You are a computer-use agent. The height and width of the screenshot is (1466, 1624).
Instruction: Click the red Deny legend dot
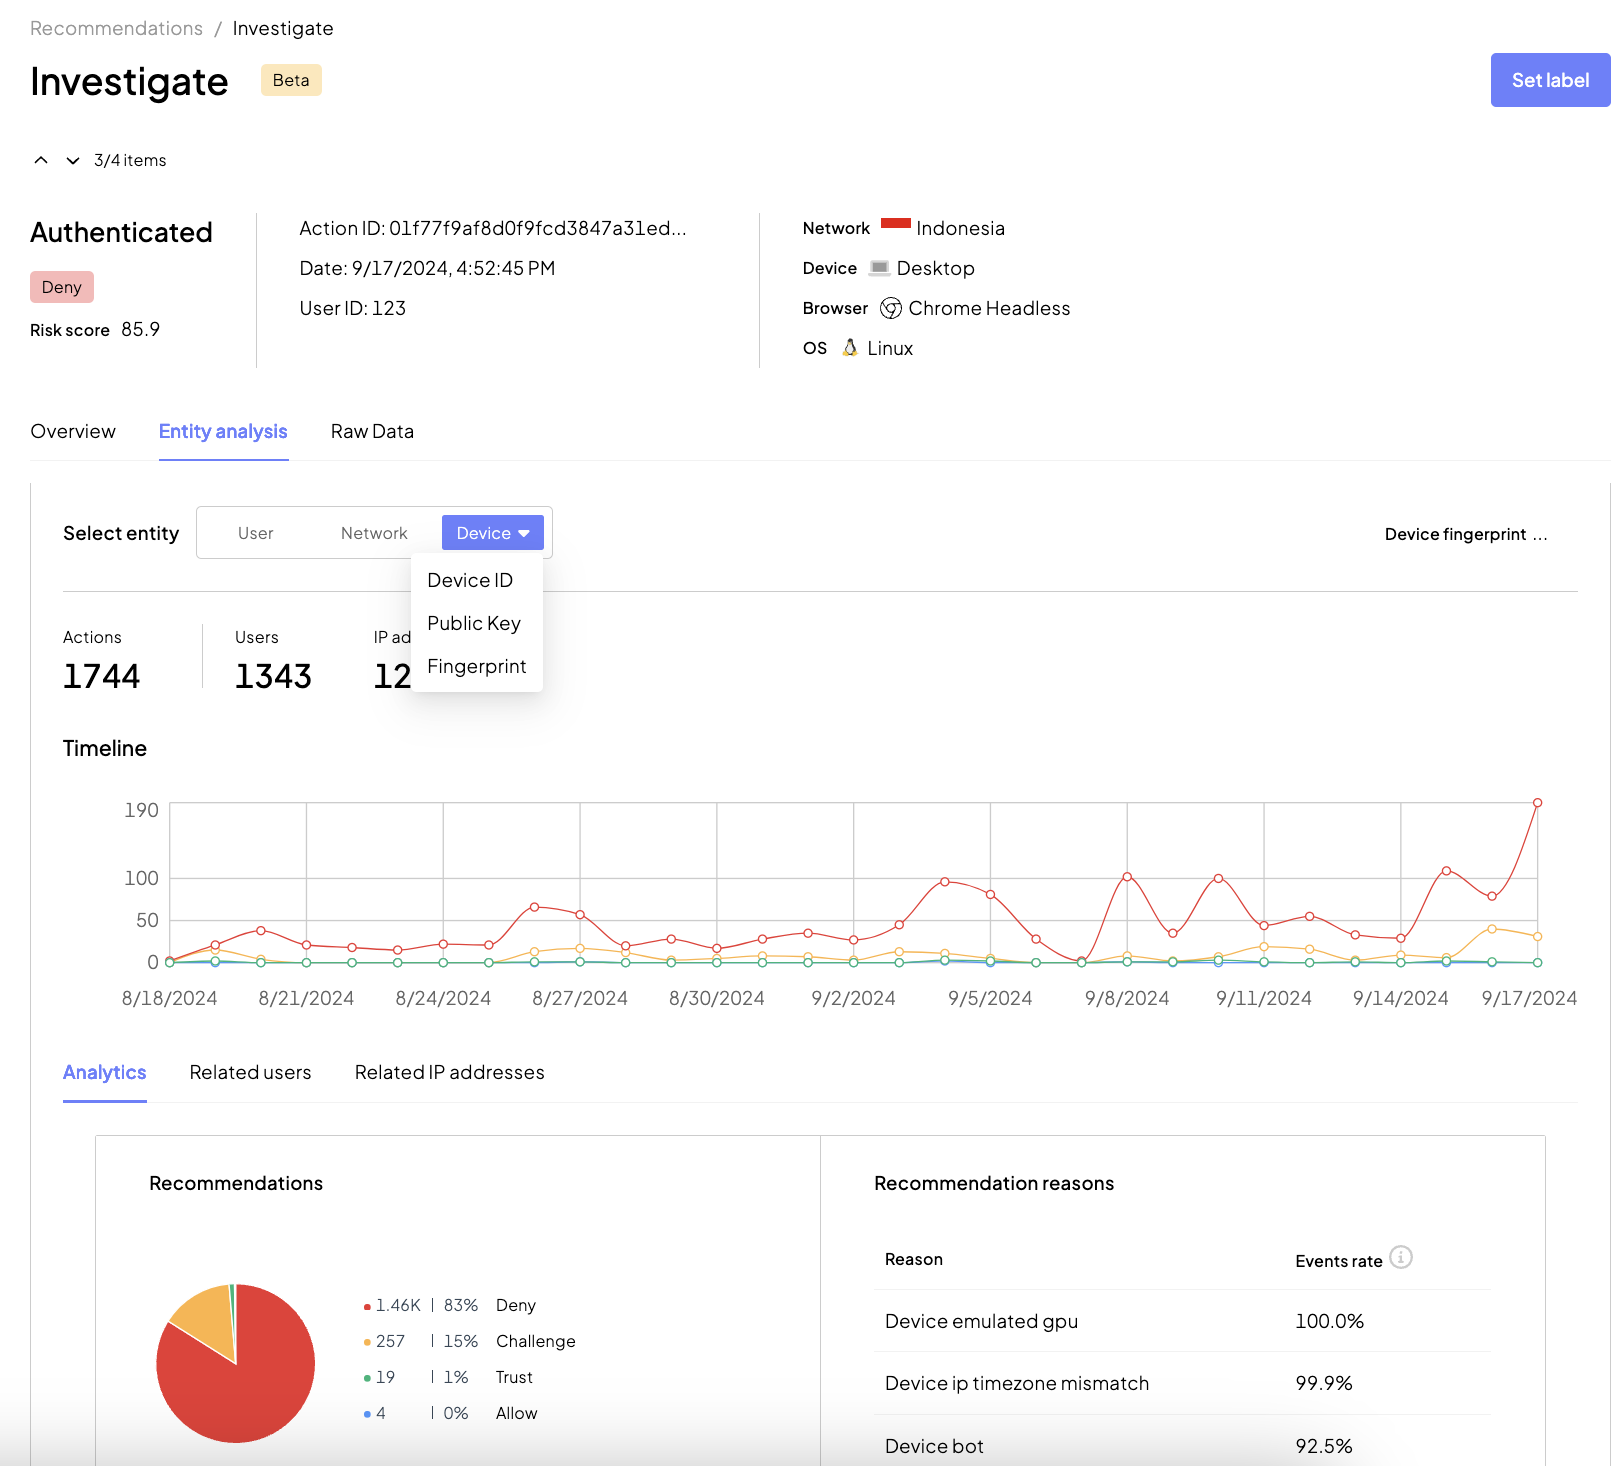(367, 1307)
